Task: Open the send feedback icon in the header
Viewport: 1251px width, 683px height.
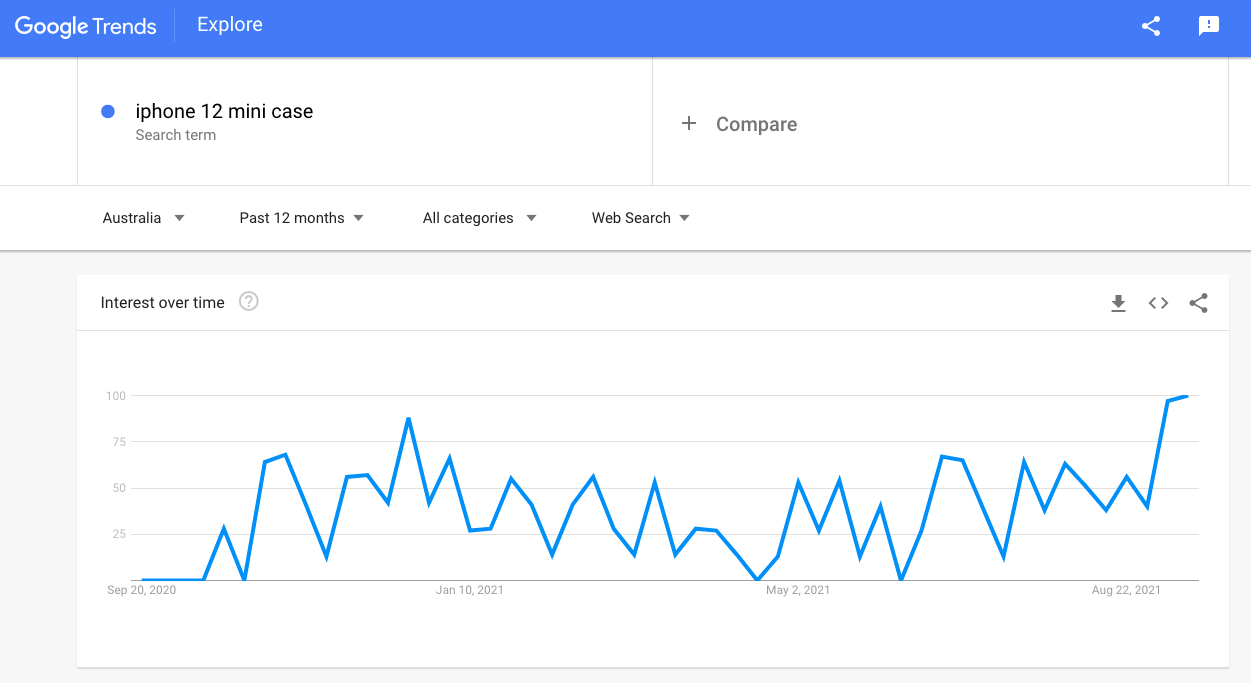Action: pyautogui.click(x=1209, y=27)
